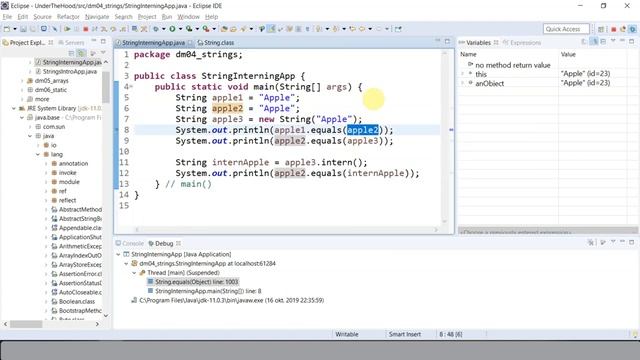
Task: Expand the 'this' variable row
Action: point(462,74)
